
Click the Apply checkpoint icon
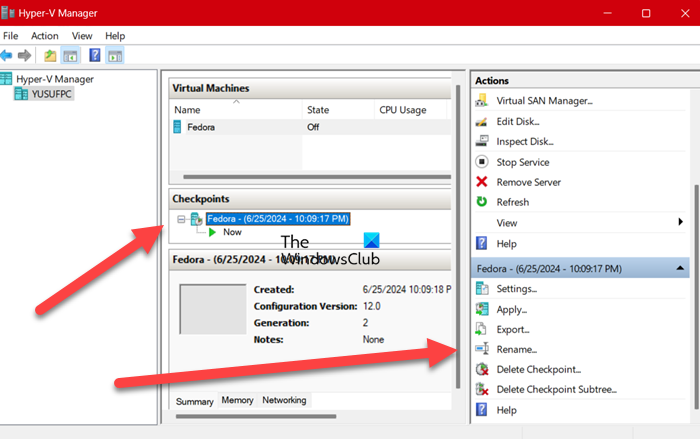point(482,309)
